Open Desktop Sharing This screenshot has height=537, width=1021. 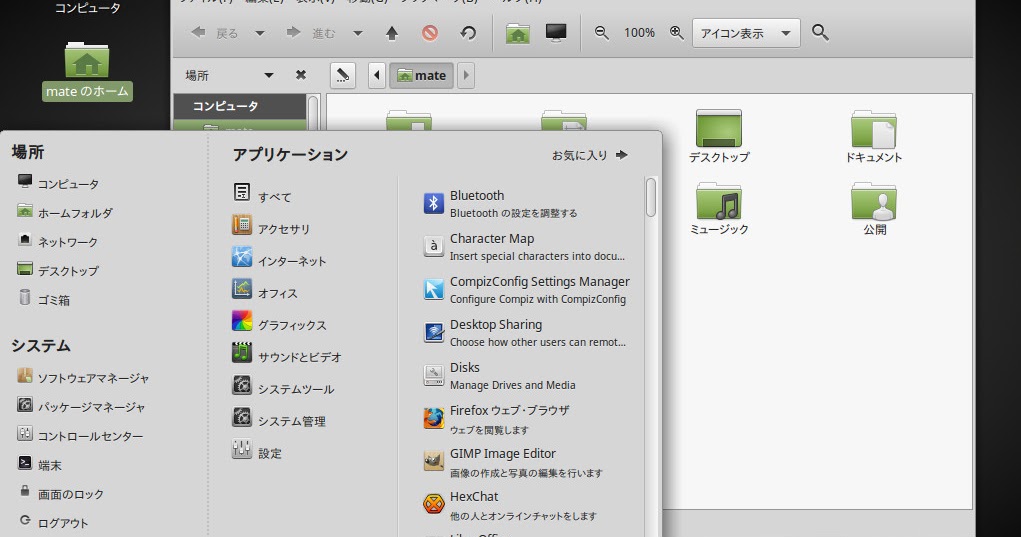(x=526, y=333)
